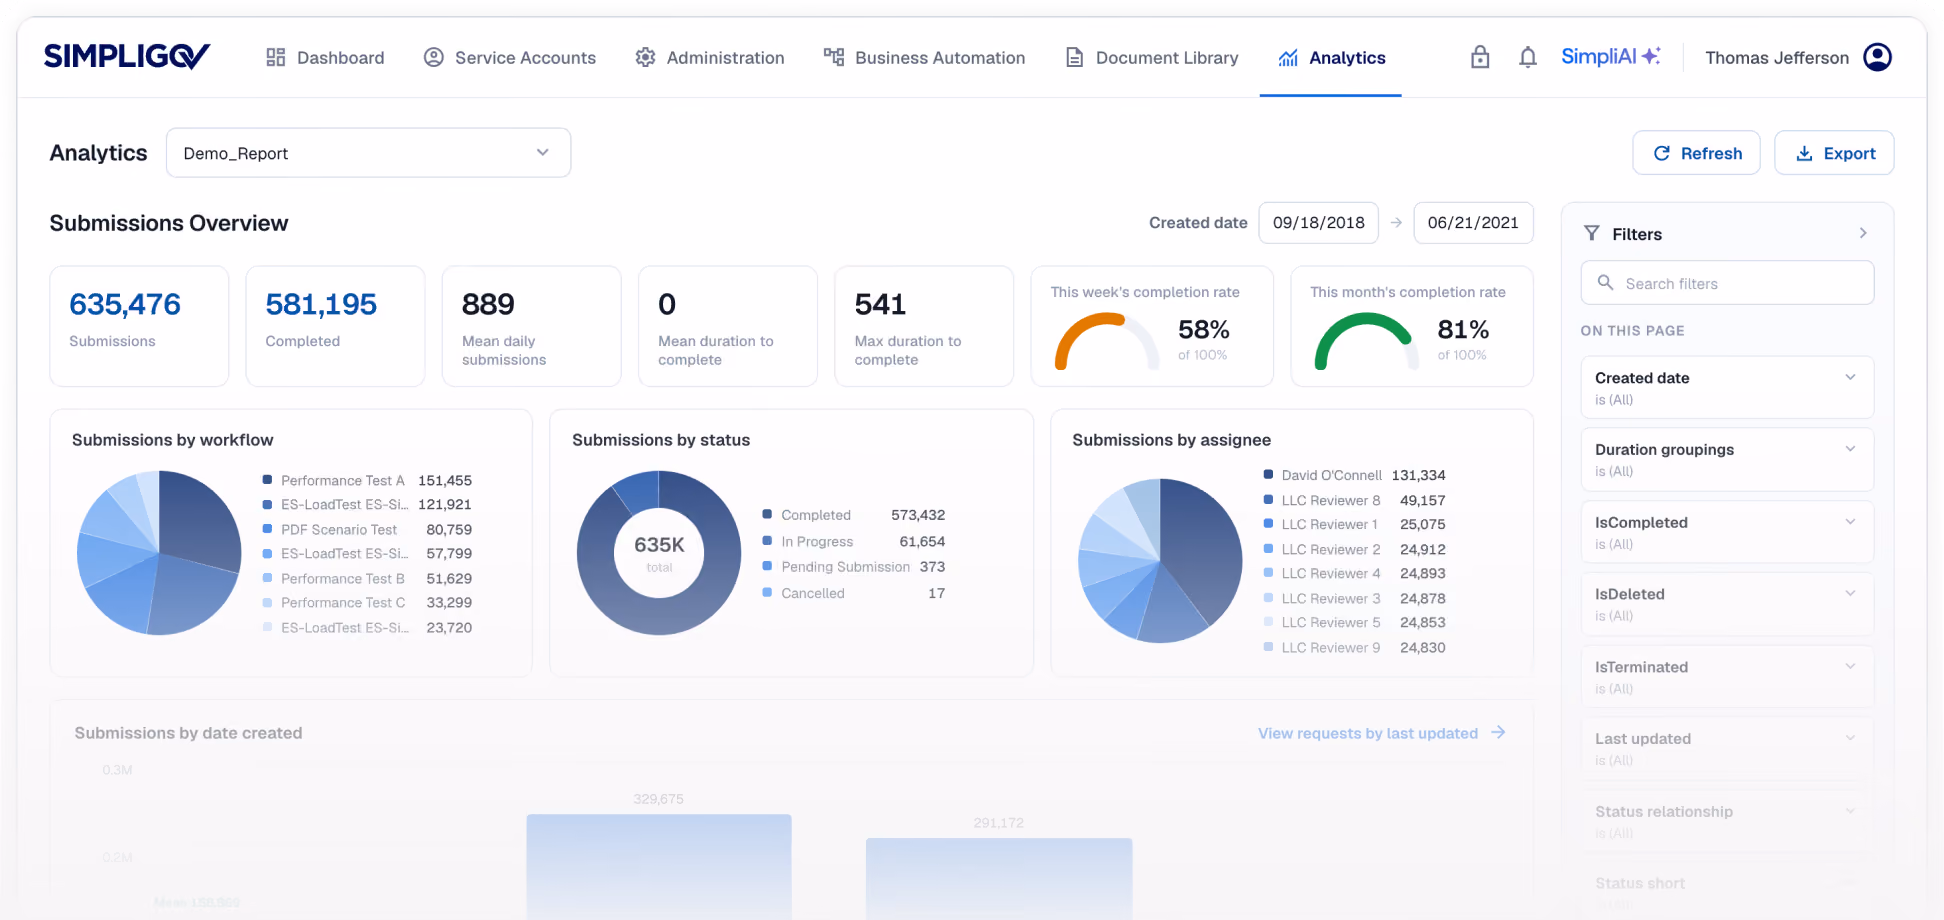The image size is (1944, 920).
Task: Click Cancelled legend row
Action: [x=854, y=593]
